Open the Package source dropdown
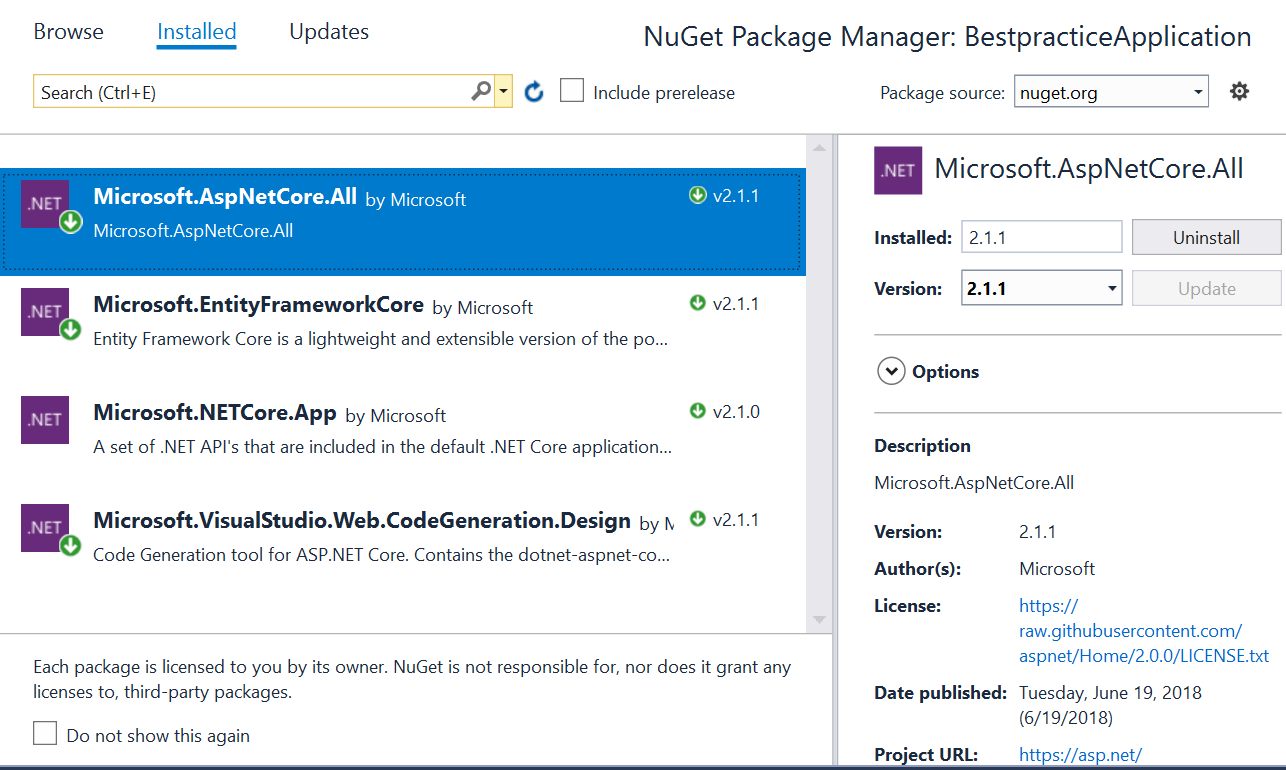1286x770 pixels. click(1111, 92)
